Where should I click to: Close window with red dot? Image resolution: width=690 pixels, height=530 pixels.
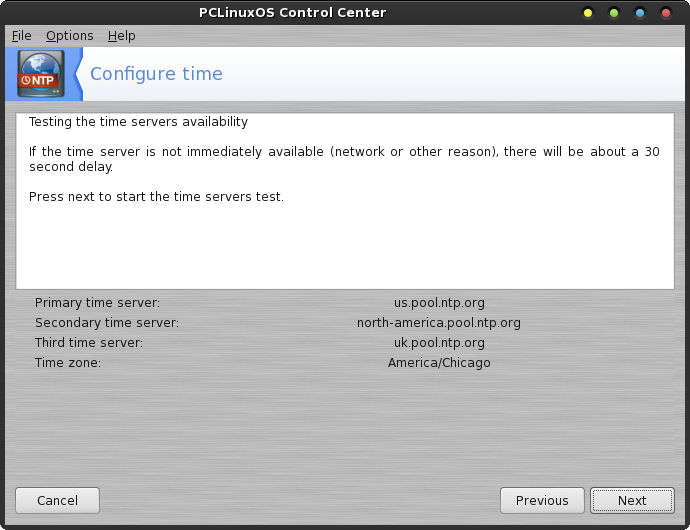(666, 13)
